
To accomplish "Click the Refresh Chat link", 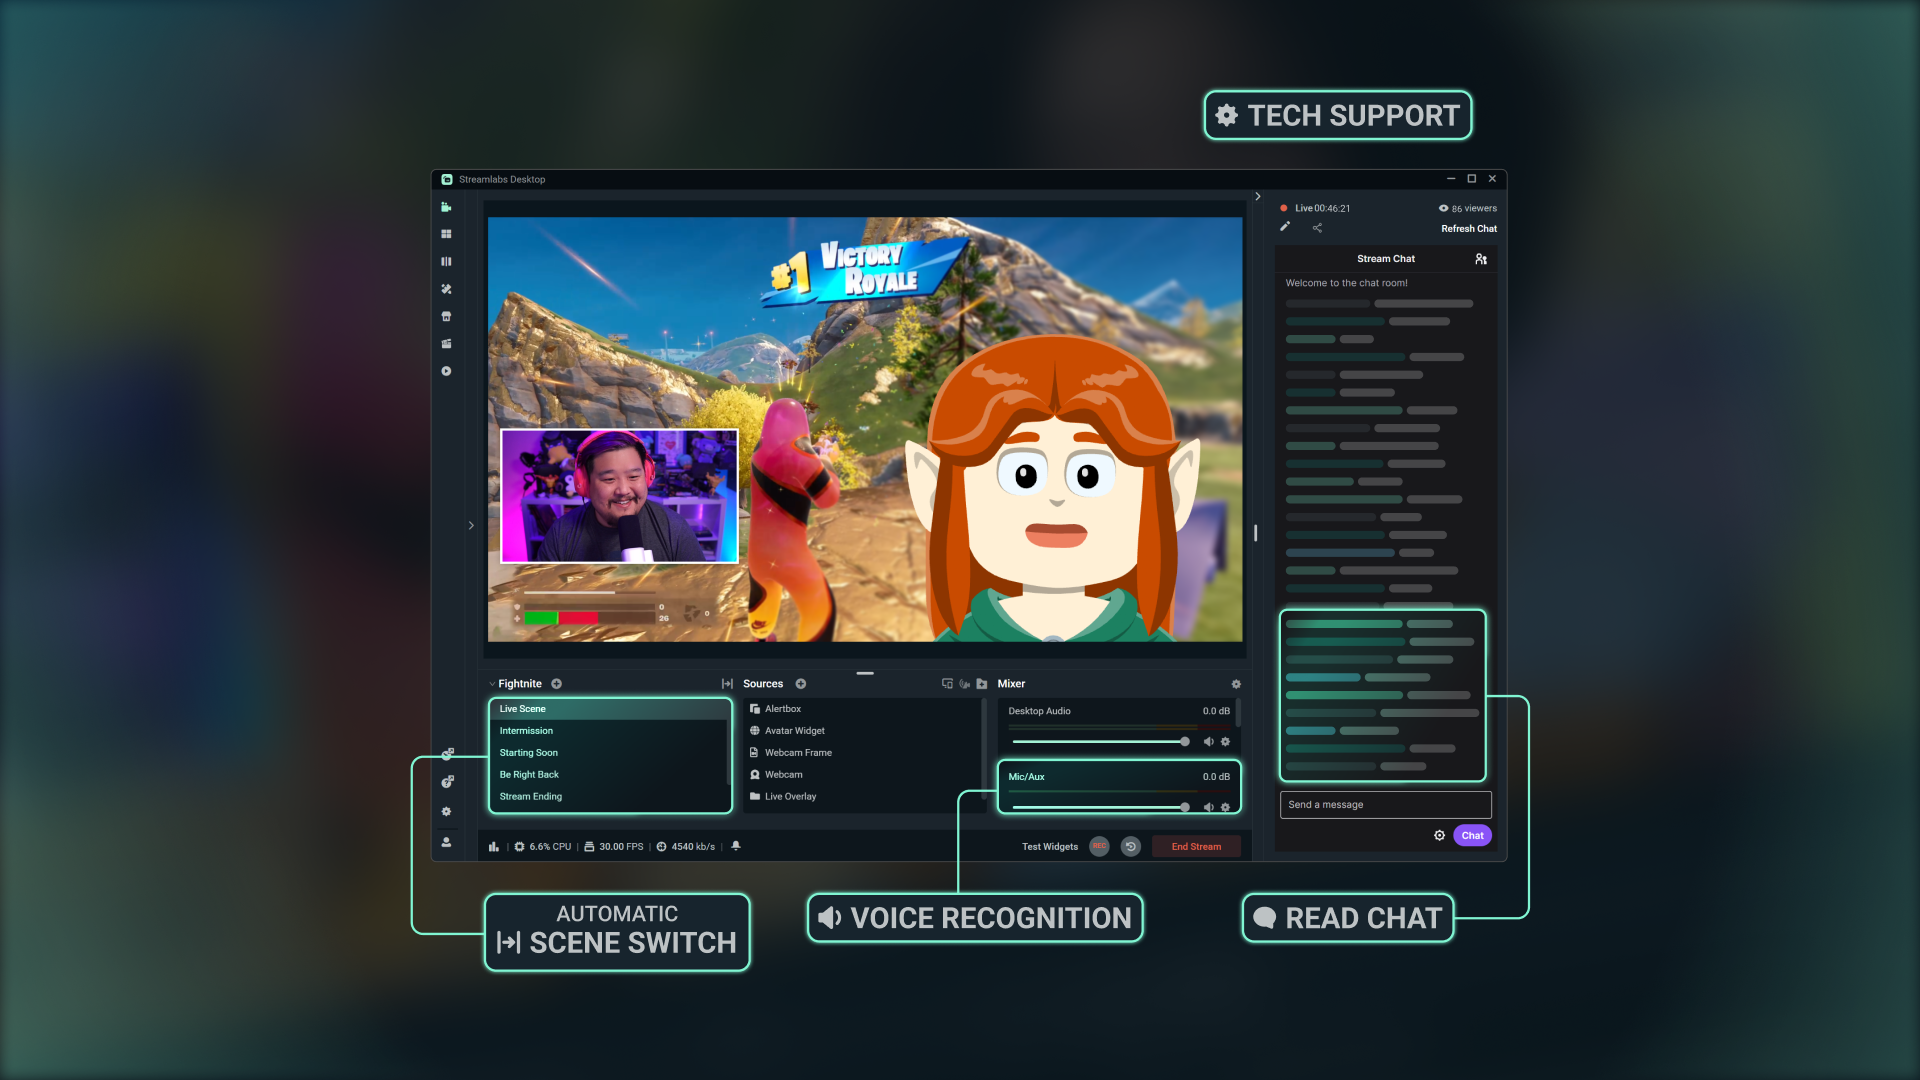I will [1468, 229].
